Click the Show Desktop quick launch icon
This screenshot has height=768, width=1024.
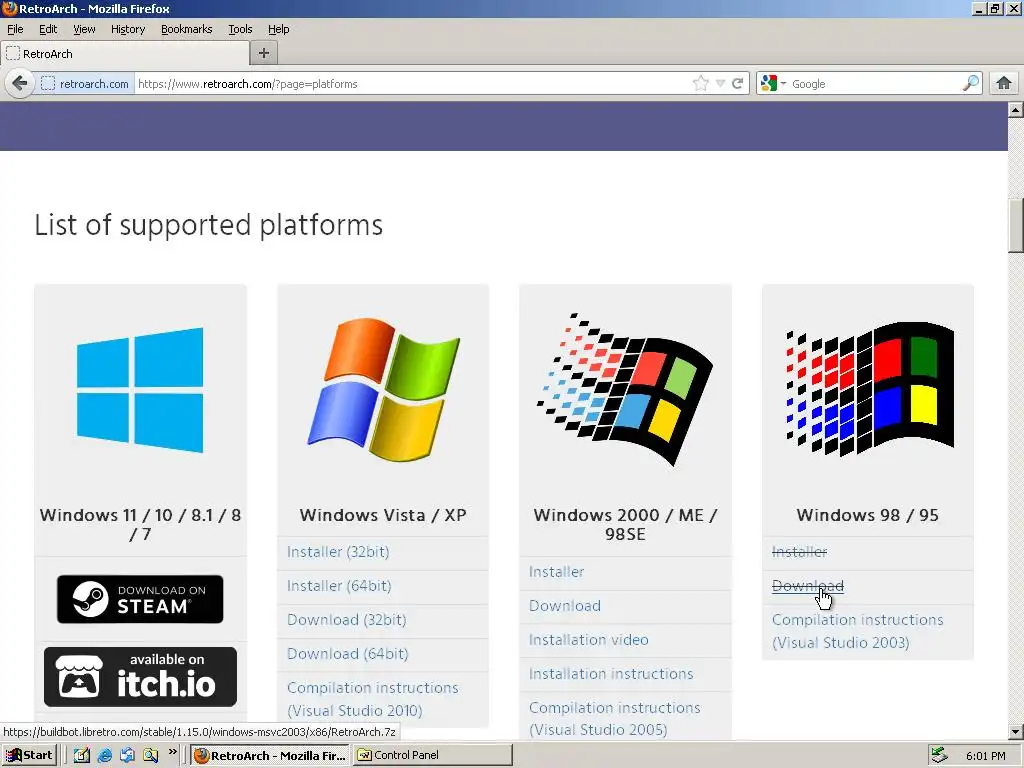tap(82, 755)
